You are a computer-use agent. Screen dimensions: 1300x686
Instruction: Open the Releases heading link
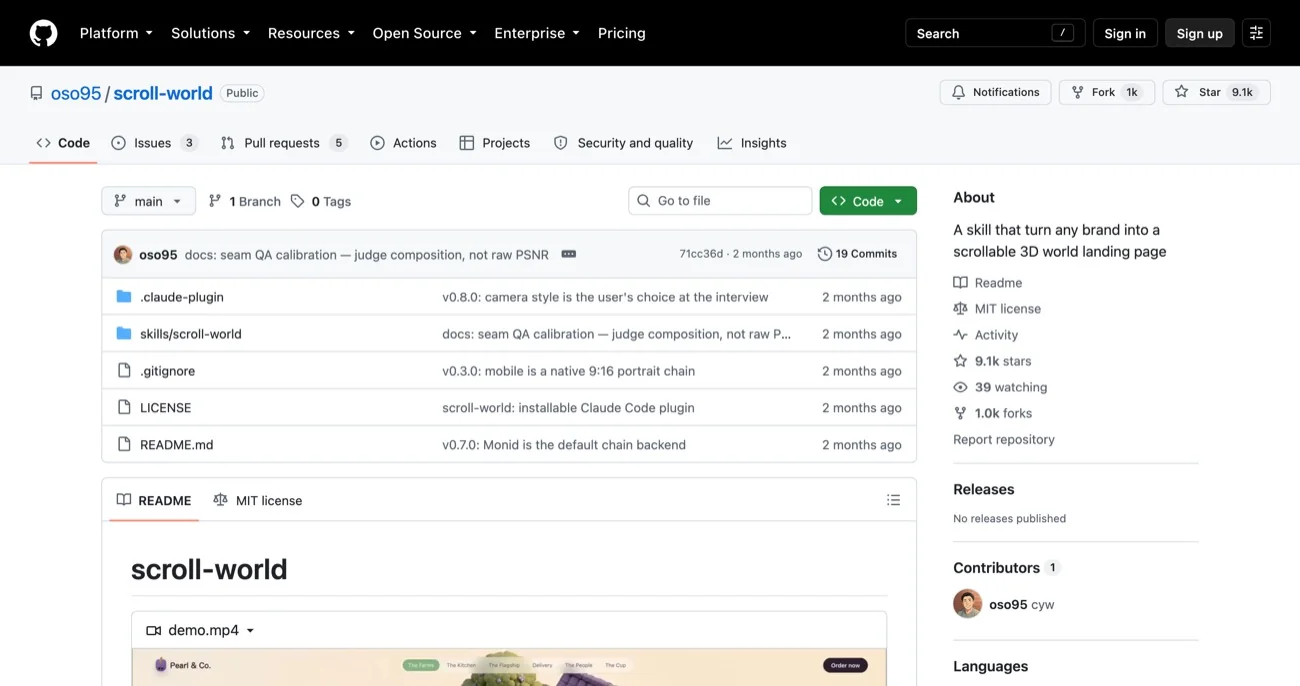(984, 489)
